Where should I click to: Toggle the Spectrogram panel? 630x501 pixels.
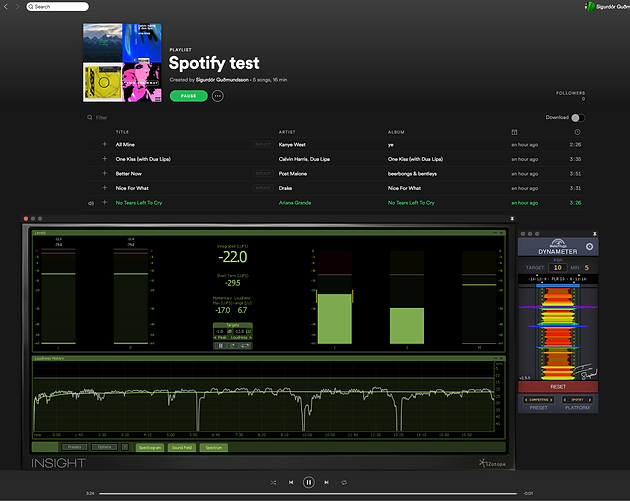click(150, 448)
